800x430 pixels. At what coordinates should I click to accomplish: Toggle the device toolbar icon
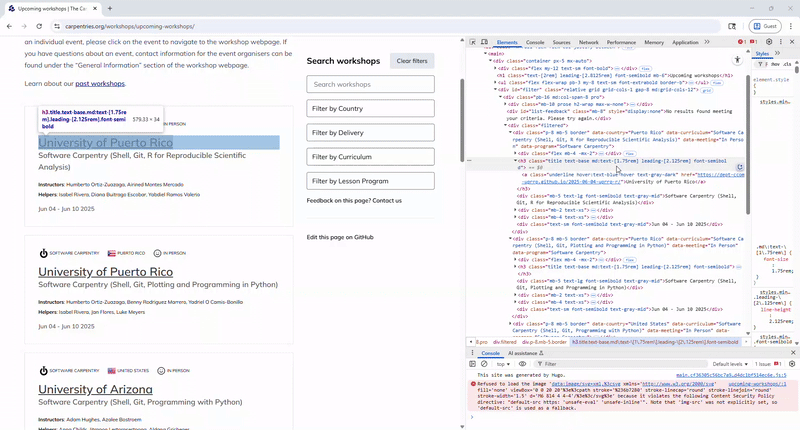click(x=485, y=42)
